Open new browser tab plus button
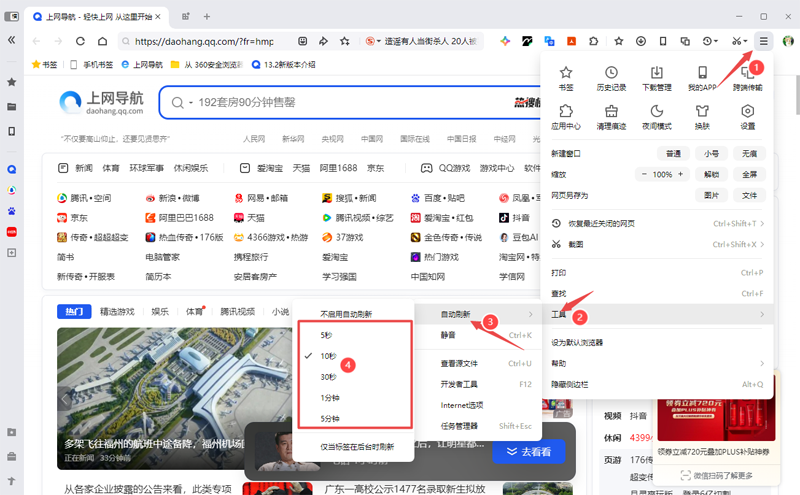Screen dimensions: 800x495 [x=207, y=17]
